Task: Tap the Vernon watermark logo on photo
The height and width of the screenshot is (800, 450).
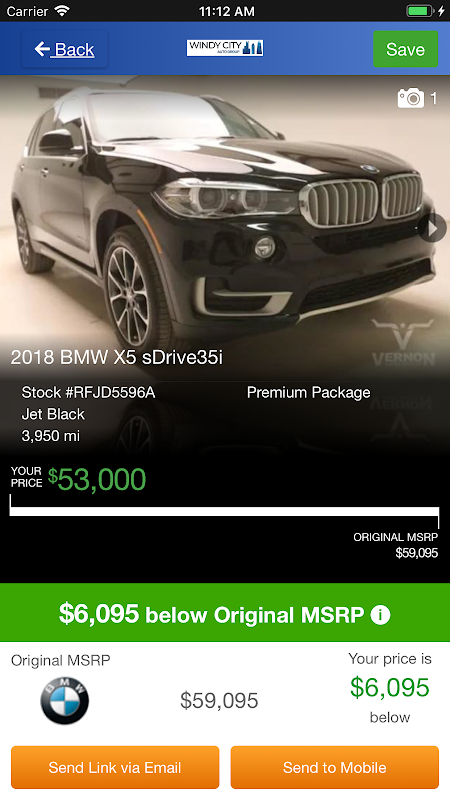Action: [x=403, y=343]
